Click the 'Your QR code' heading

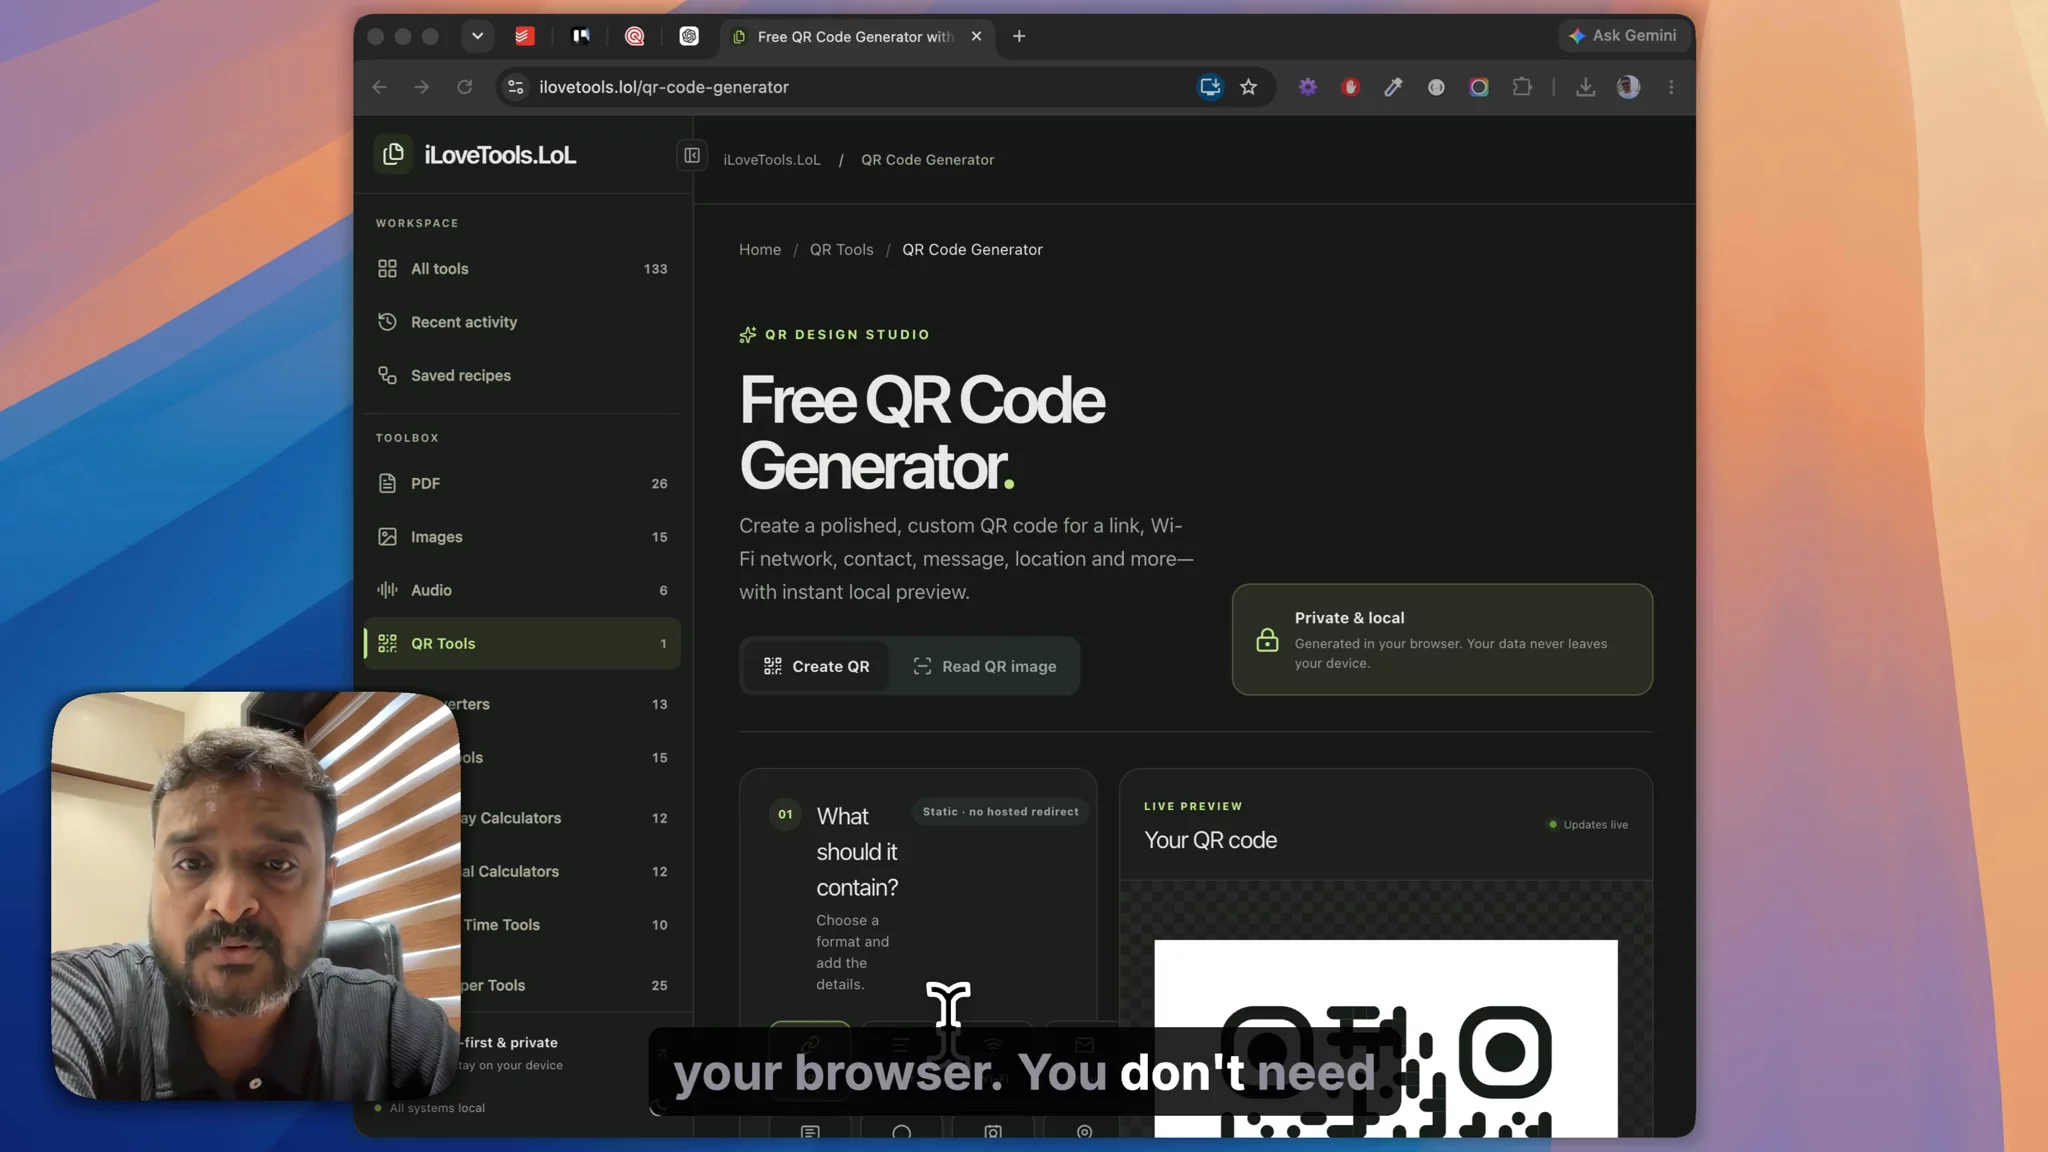pos(1211,840)
